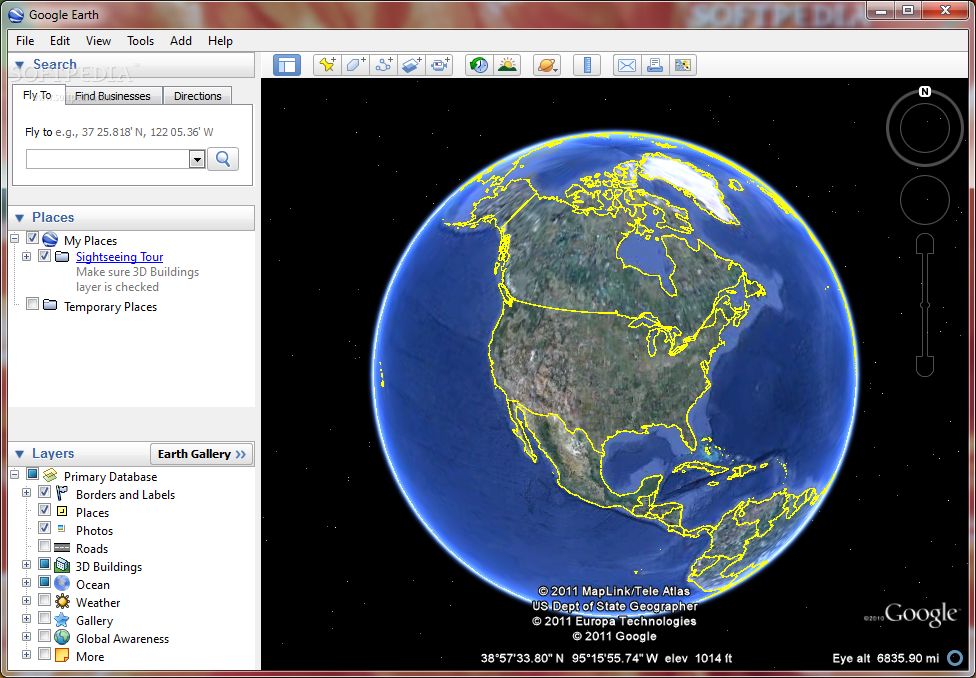Click the N north indicator on compass

(925, 92)
